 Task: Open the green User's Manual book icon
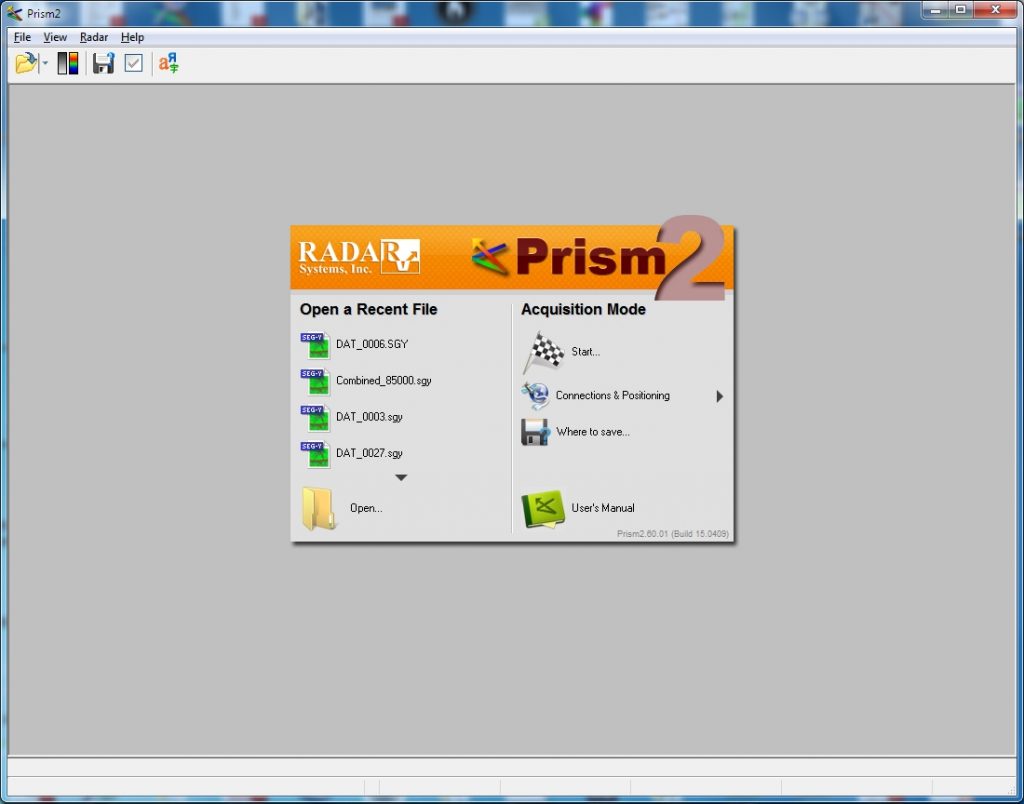click(543, 508)
